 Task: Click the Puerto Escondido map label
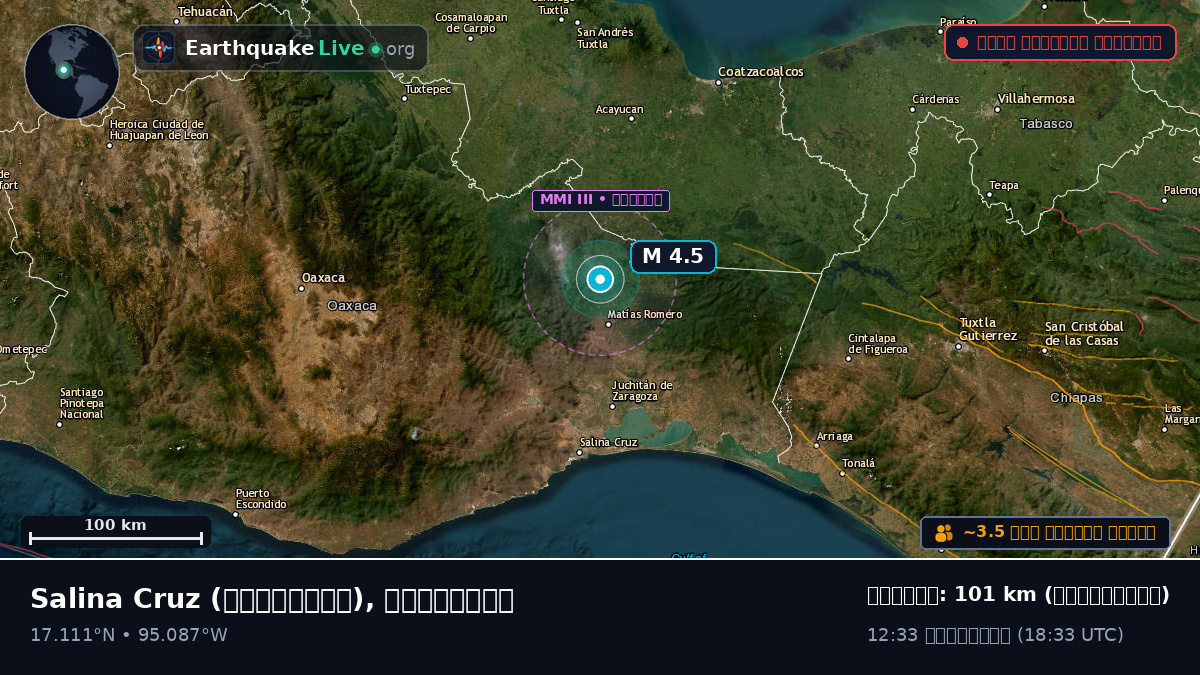tap(261, 498)
